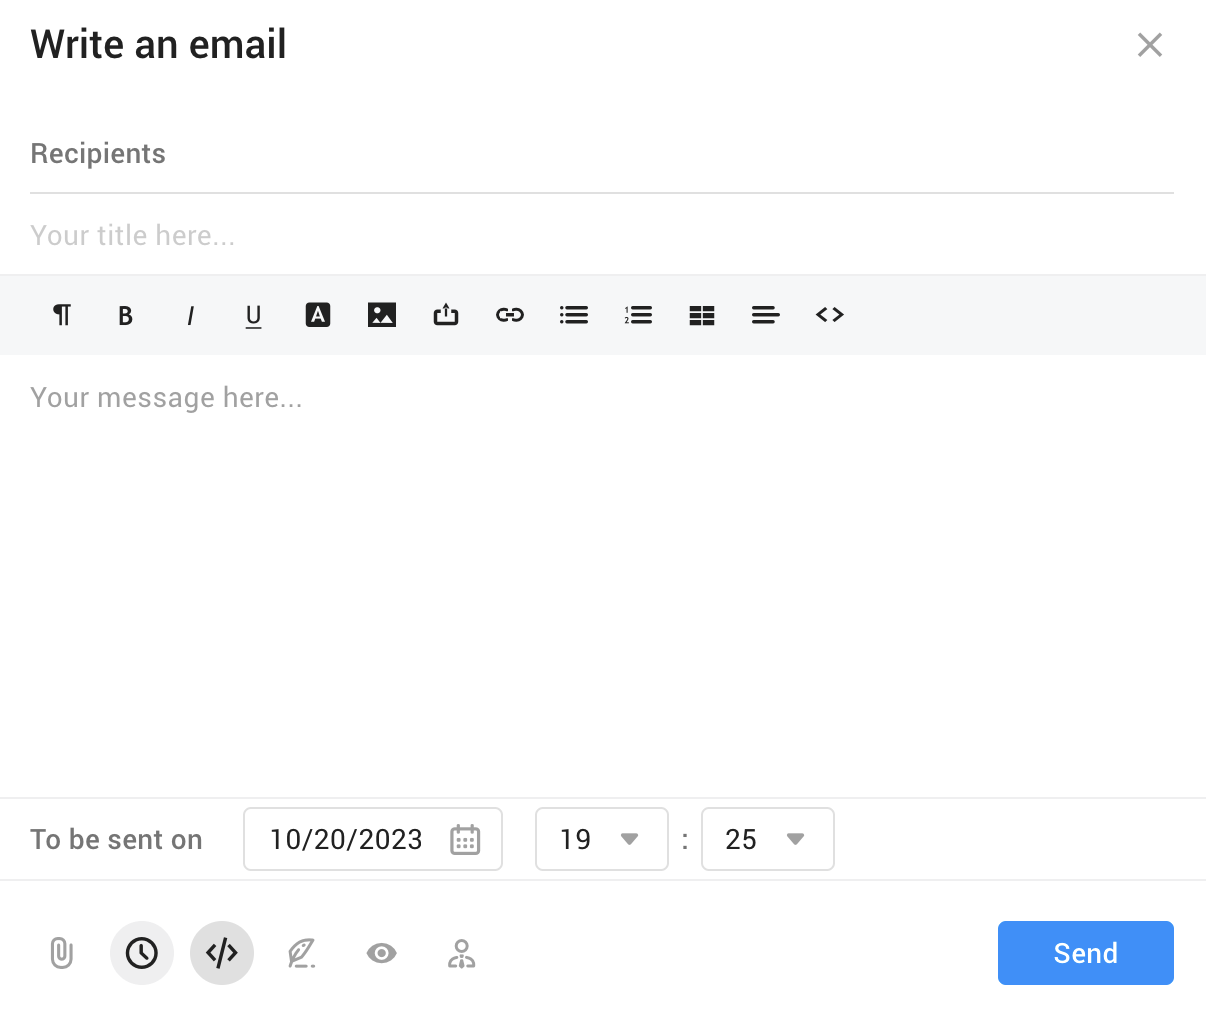Viewport: 1206px width, 1010px height.
Task: Toggle bold text formatting
Action: point(126,315)
